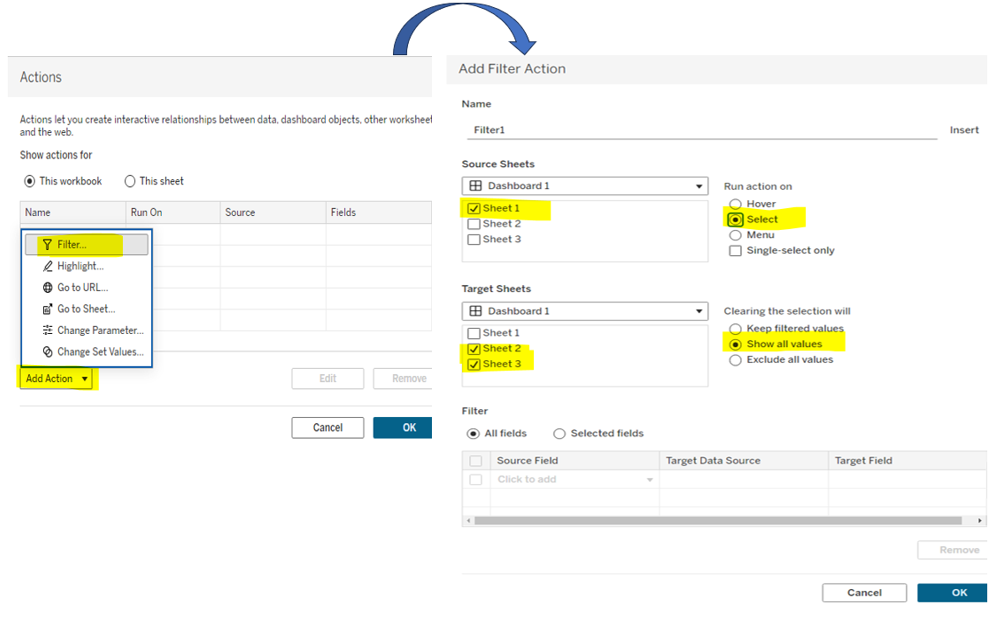Click the Target Sheets dashboard grid icon

(476, 311)
